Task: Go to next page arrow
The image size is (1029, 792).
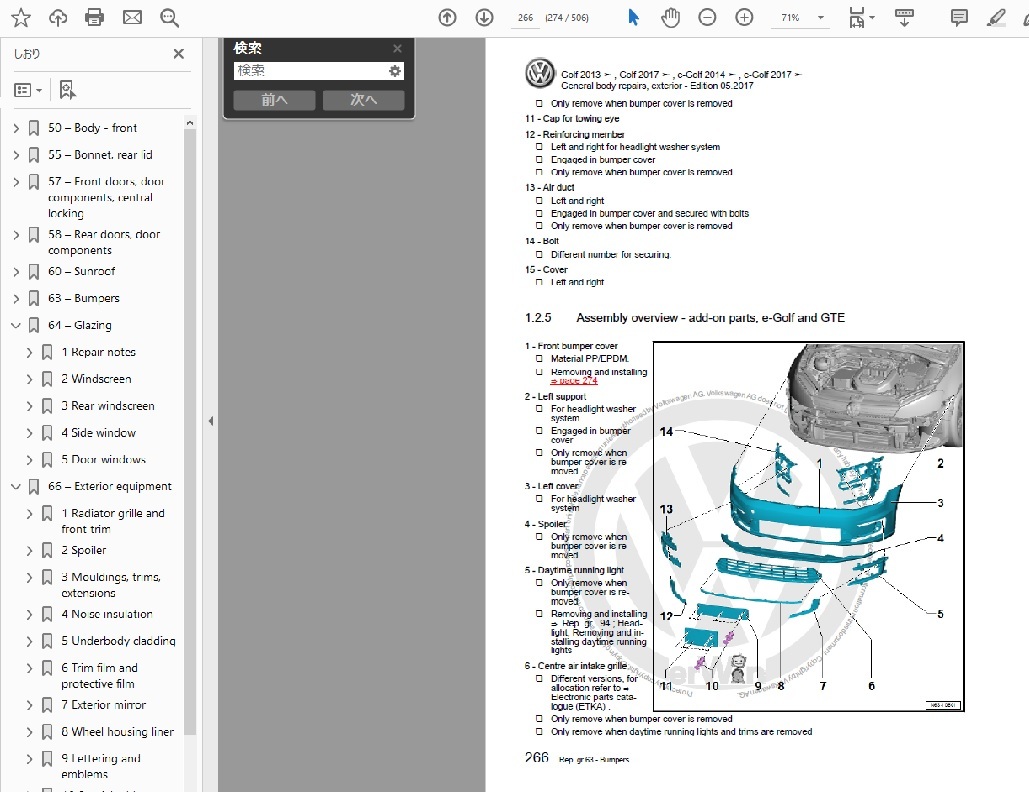Action: tap(484, 18)
